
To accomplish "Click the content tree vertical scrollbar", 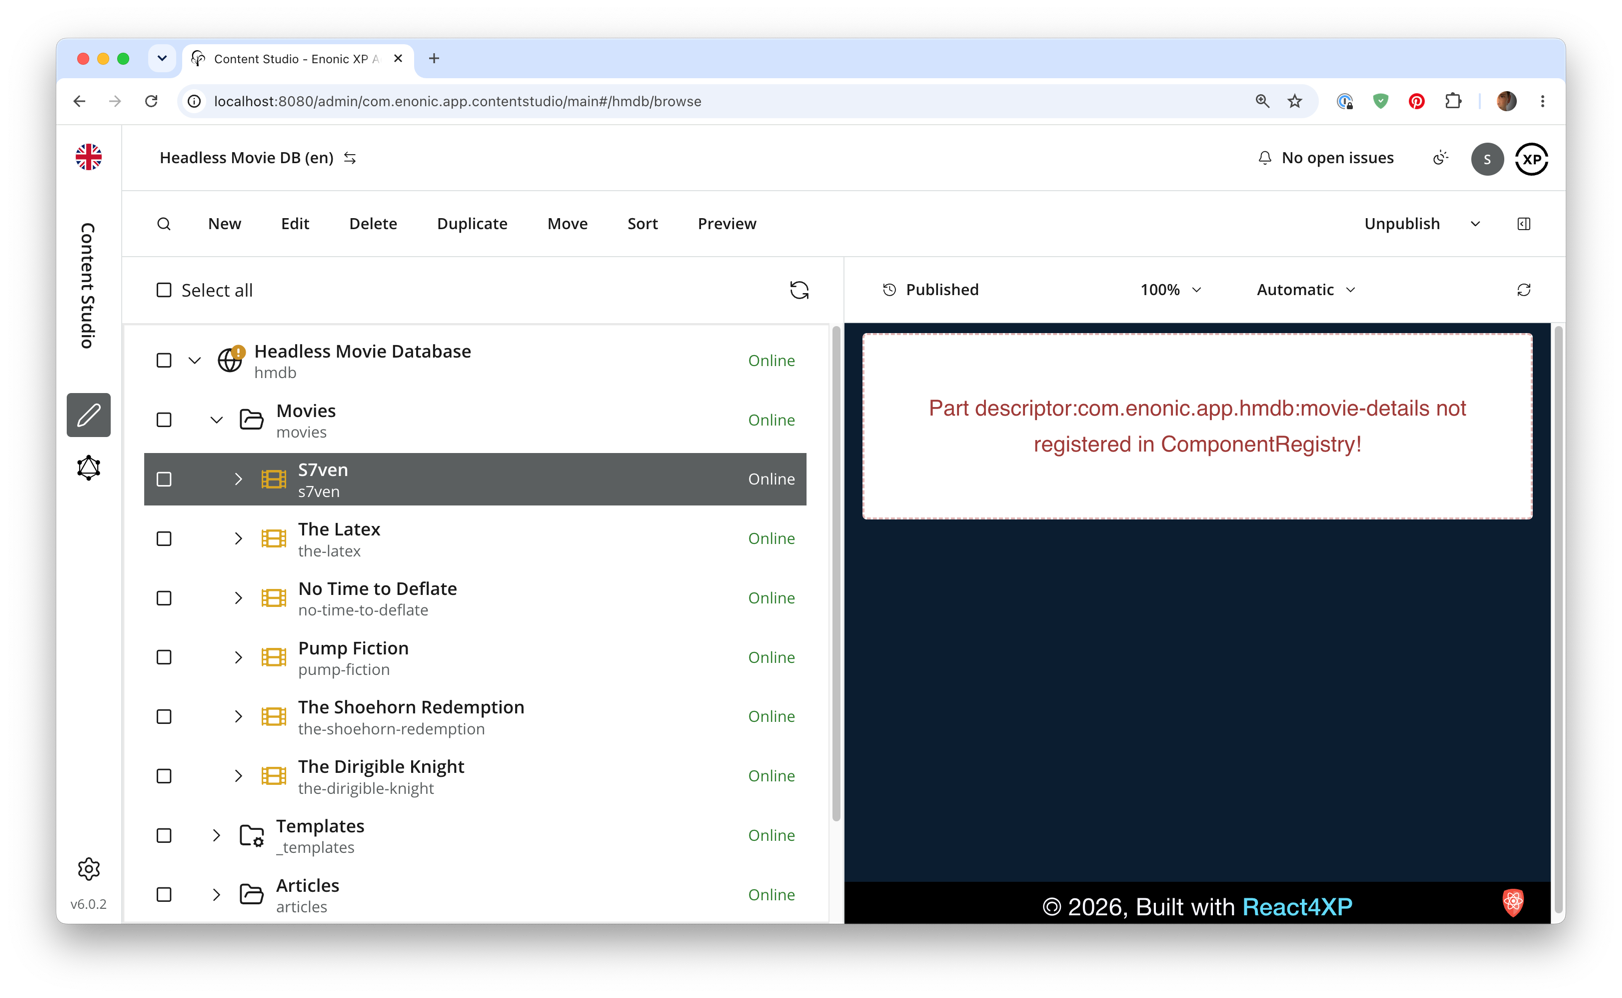I will point(836,573).
